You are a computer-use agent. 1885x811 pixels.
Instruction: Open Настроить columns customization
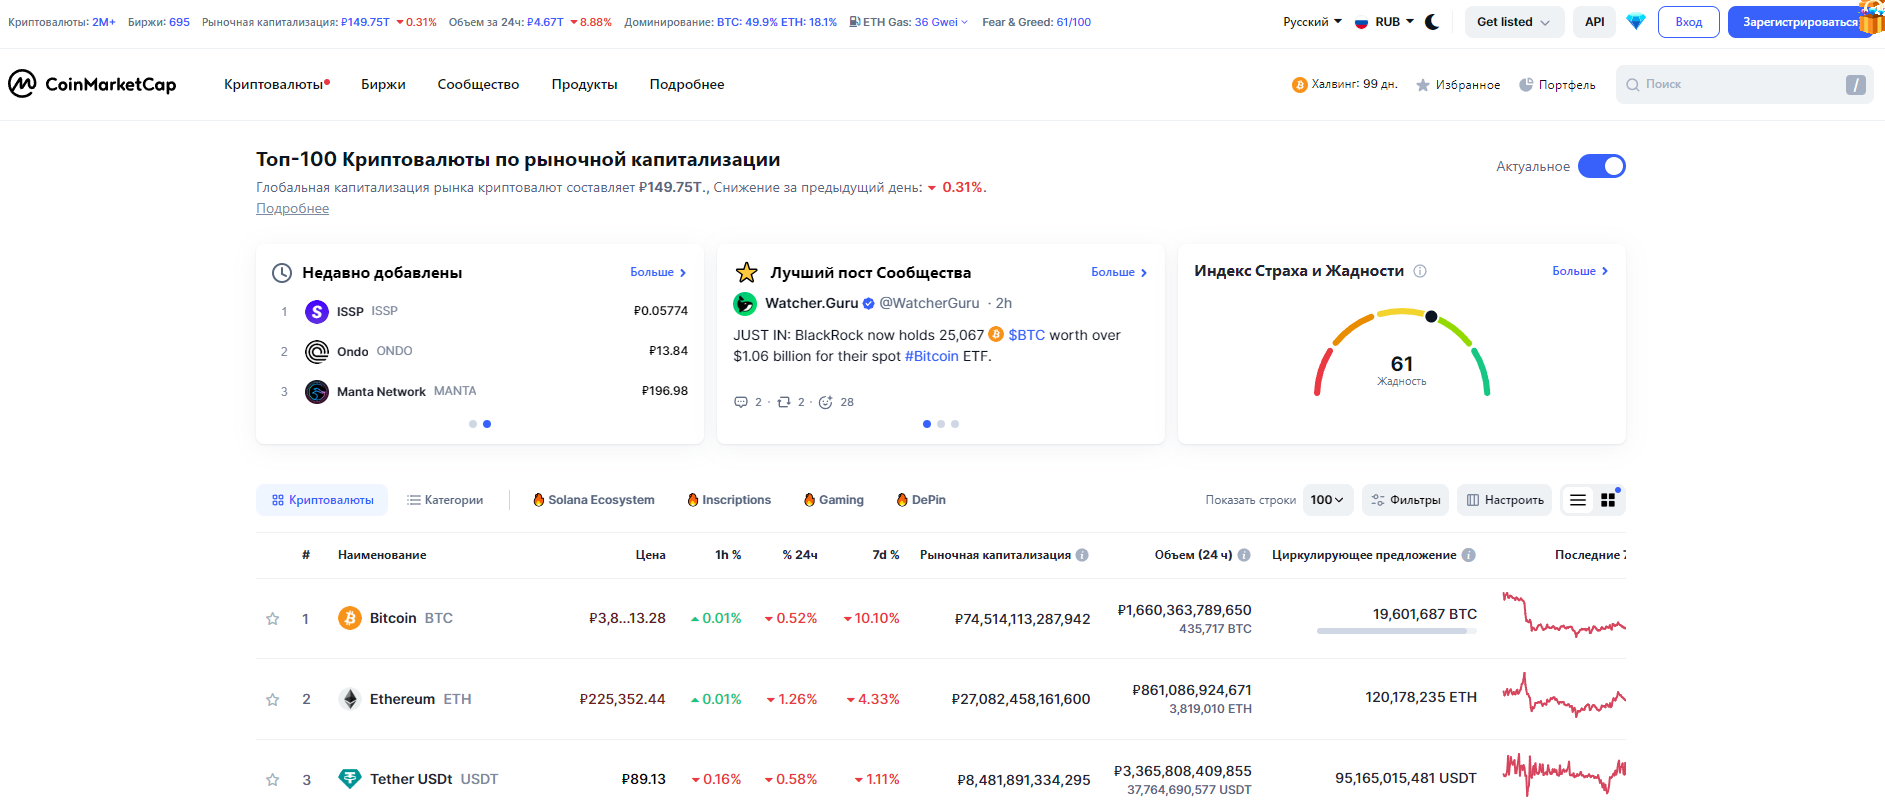pos(1504,500)
